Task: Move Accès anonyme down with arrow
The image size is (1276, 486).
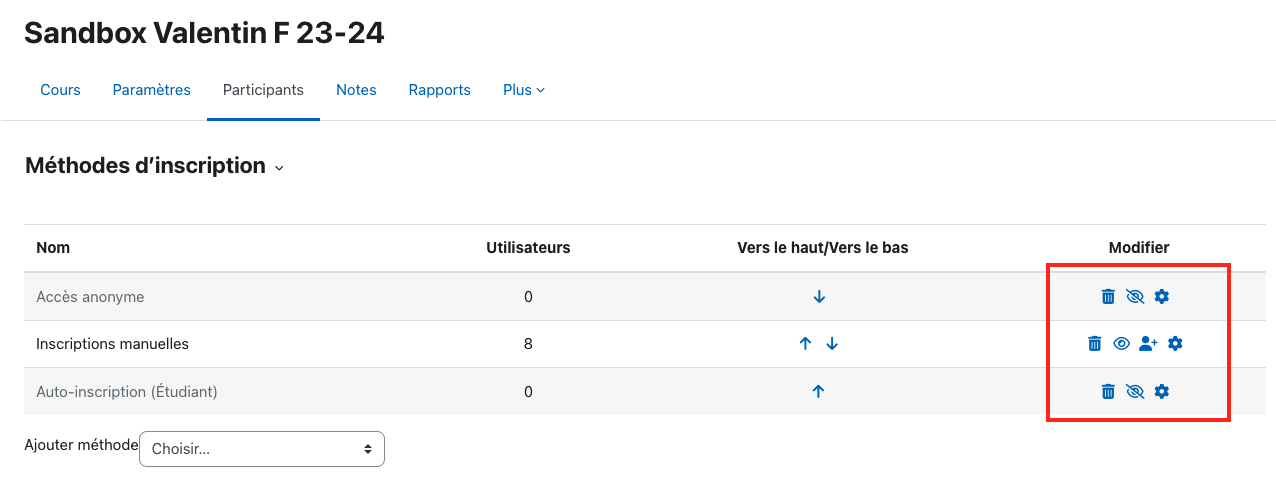Action: click(819, 296)
